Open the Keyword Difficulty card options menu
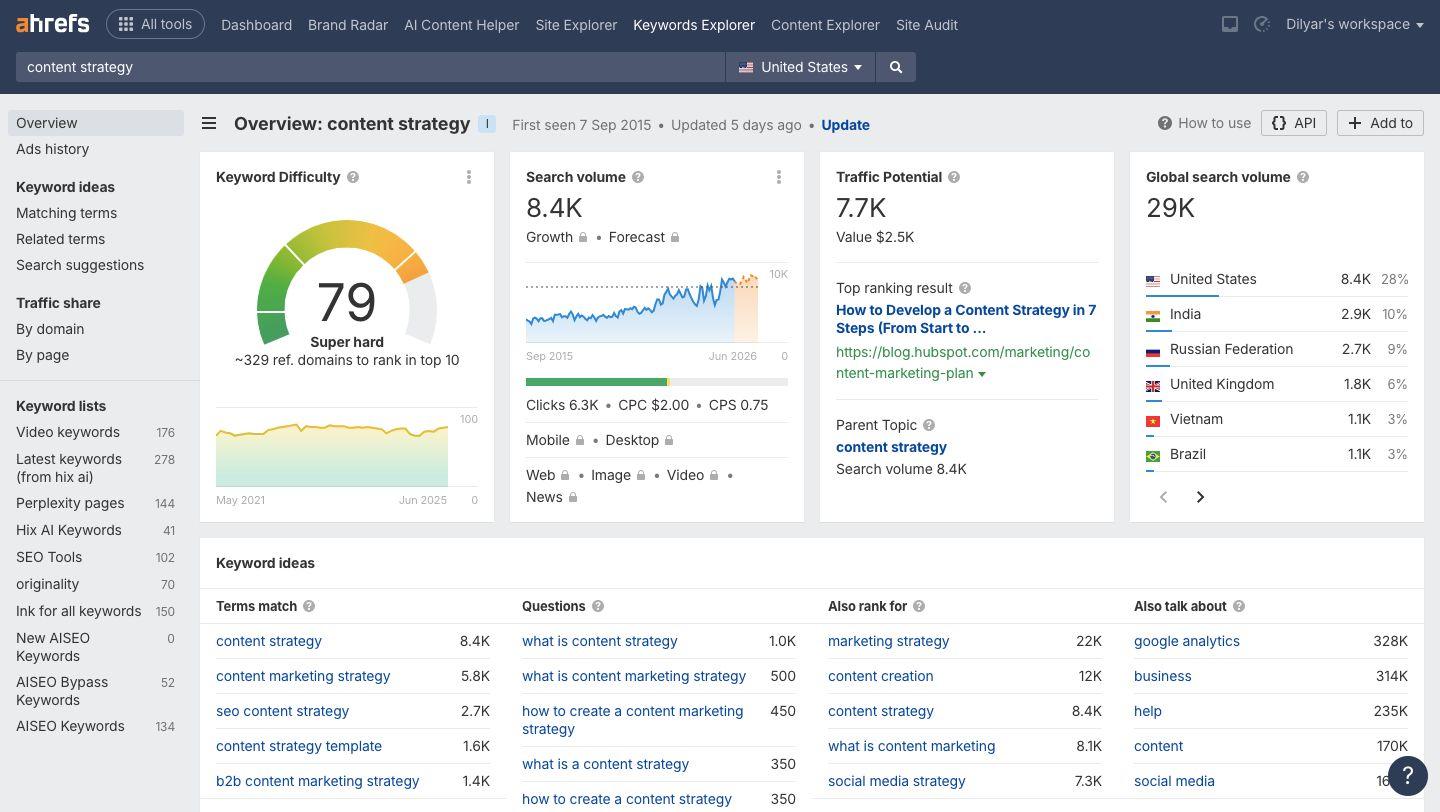The height and width of the screenshot is (812, 1440). pos(468,177)
